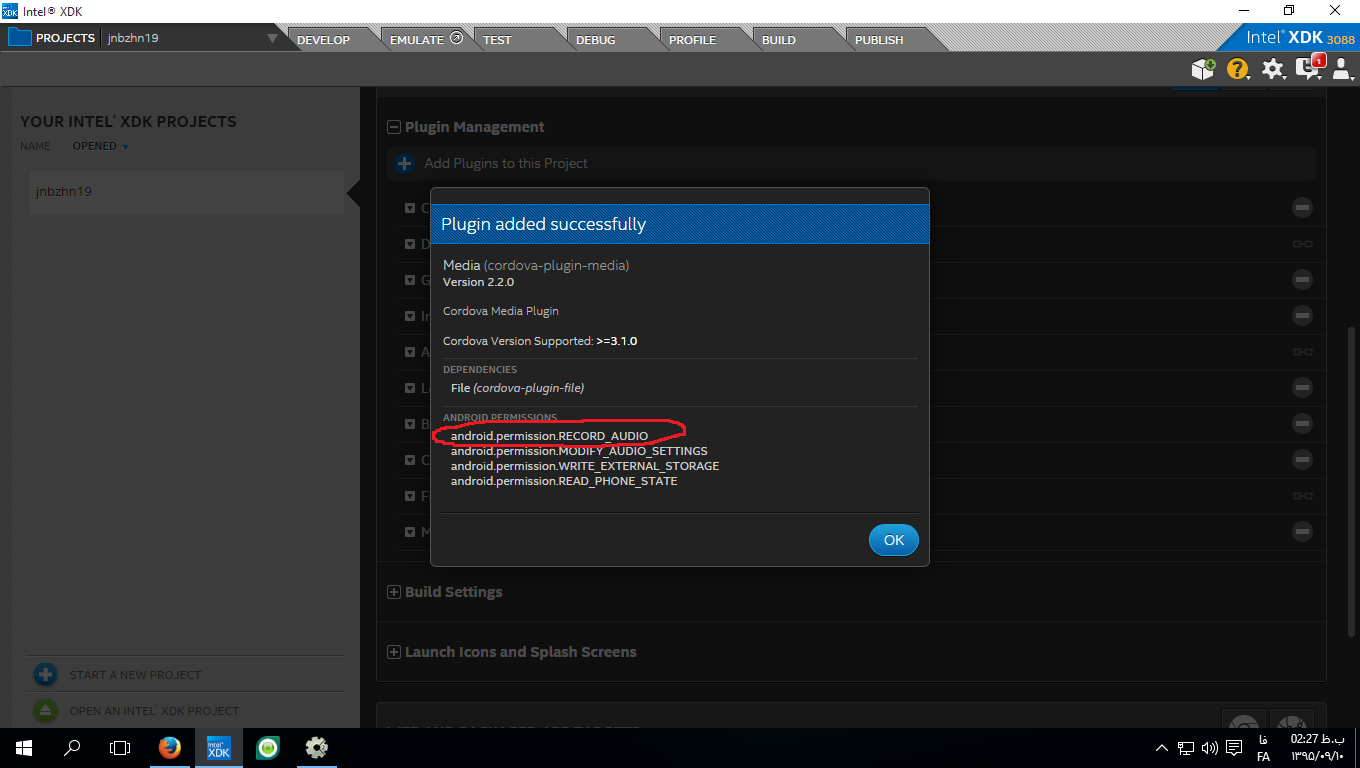Screen dimensions: 1360x768
Task: Open the settings gear menu in XDK toolbar
Action: coord(1272,69)
